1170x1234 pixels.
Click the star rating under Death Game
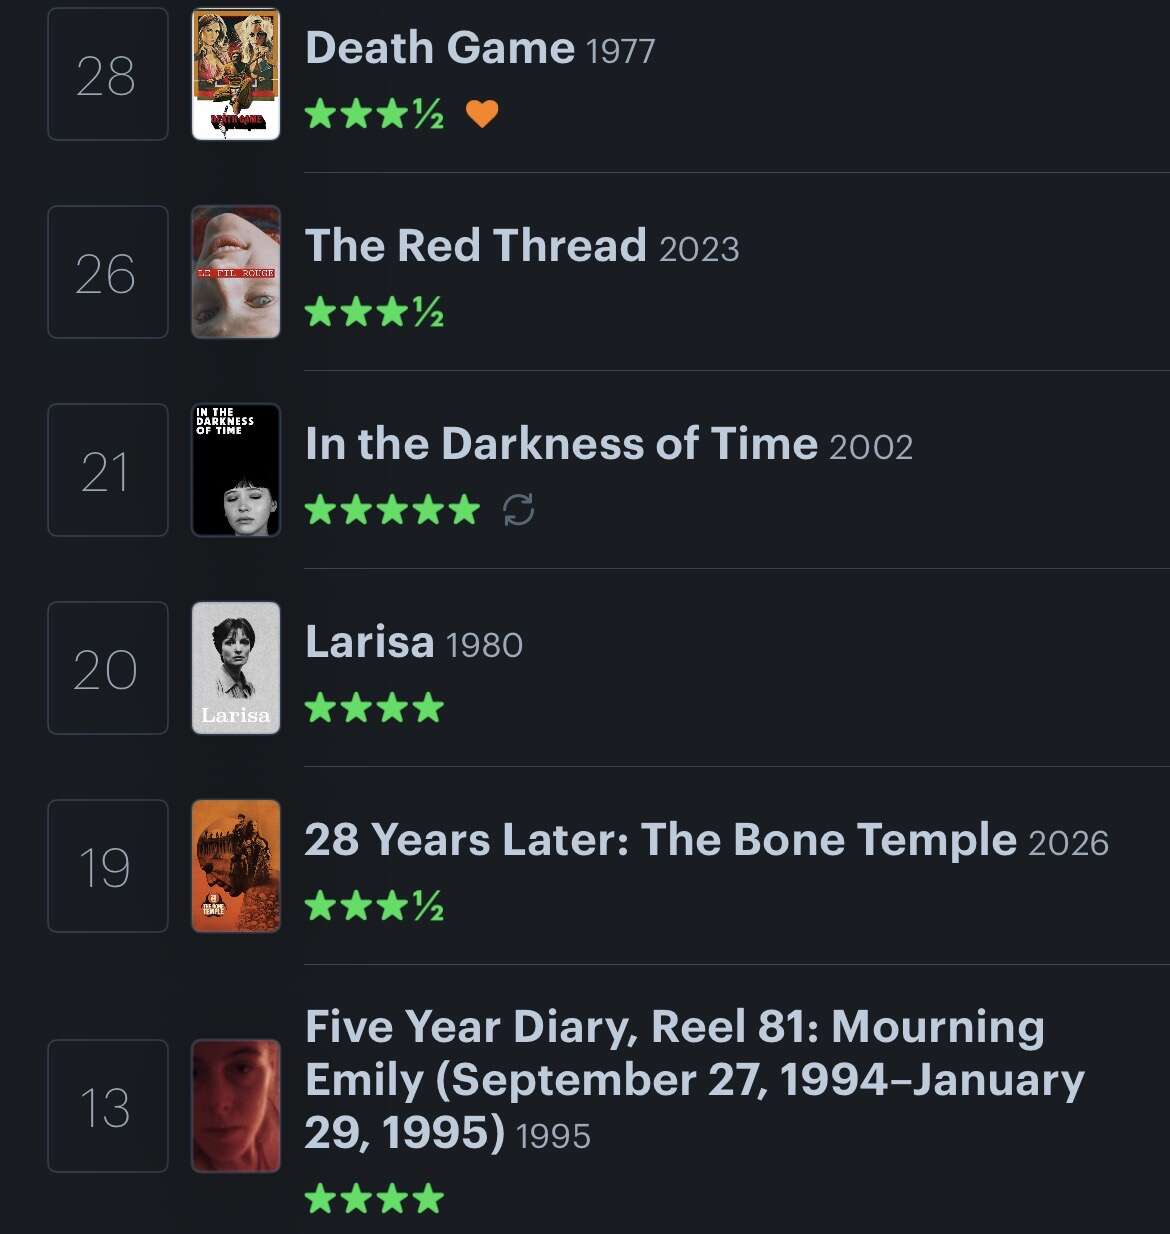click(374, 114)
